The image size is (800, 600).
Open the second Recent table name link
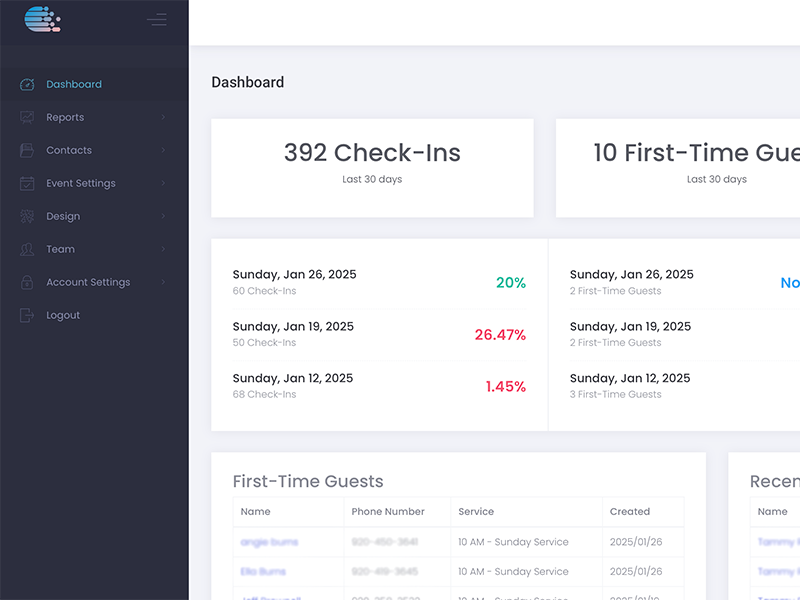779,571
